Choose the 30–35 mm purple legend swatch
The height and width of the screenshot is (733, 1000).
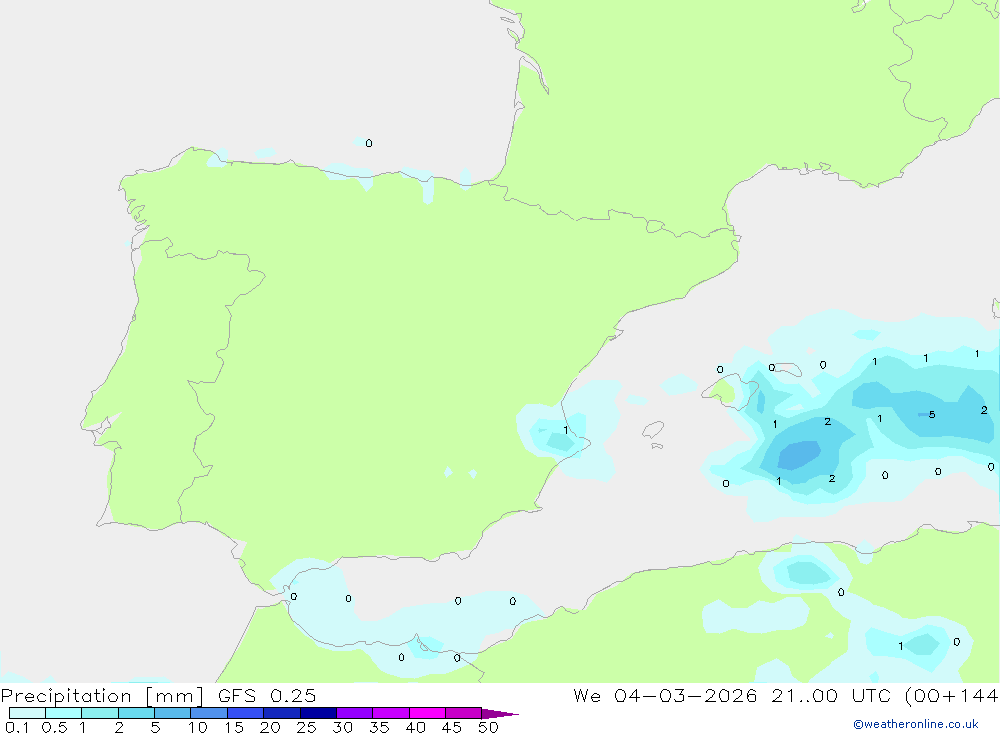pyautogui.click(x=355, y=713)
